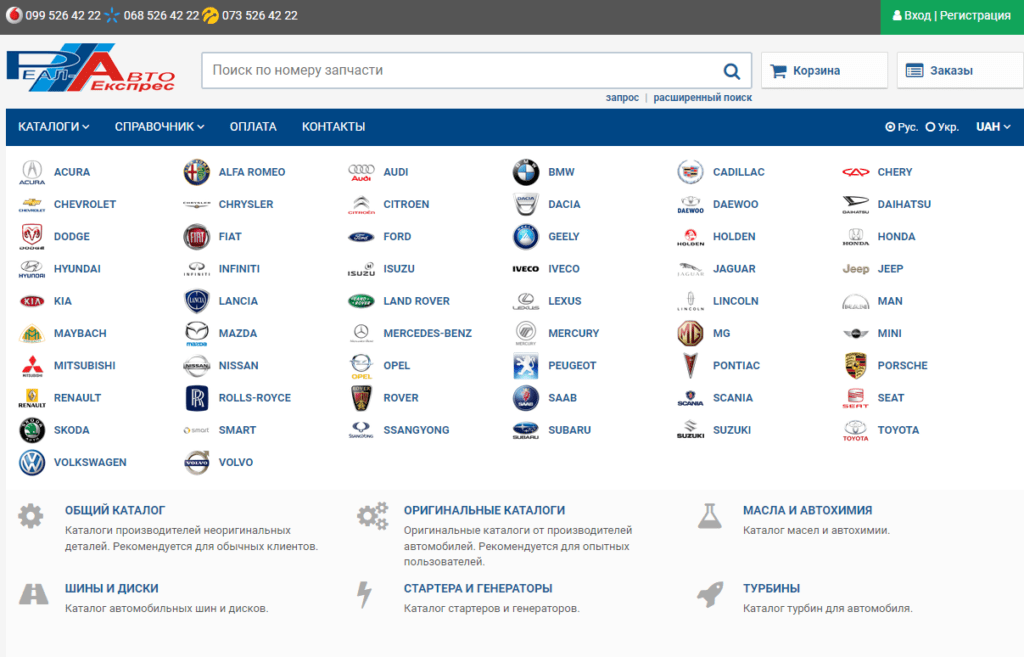
Task: Click the rocket icon for turbines
Action: coord(710,594)
